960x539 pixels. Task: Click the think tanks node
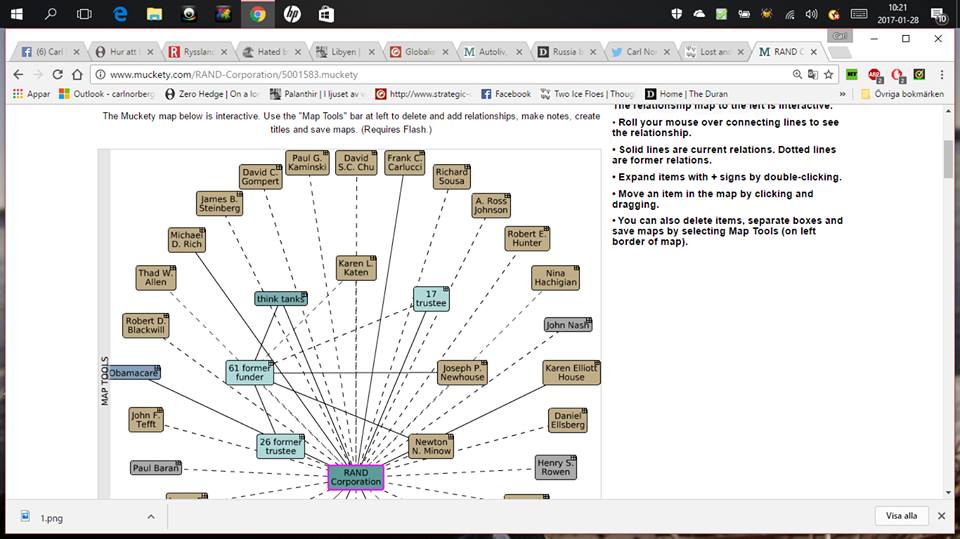point(280,299)
